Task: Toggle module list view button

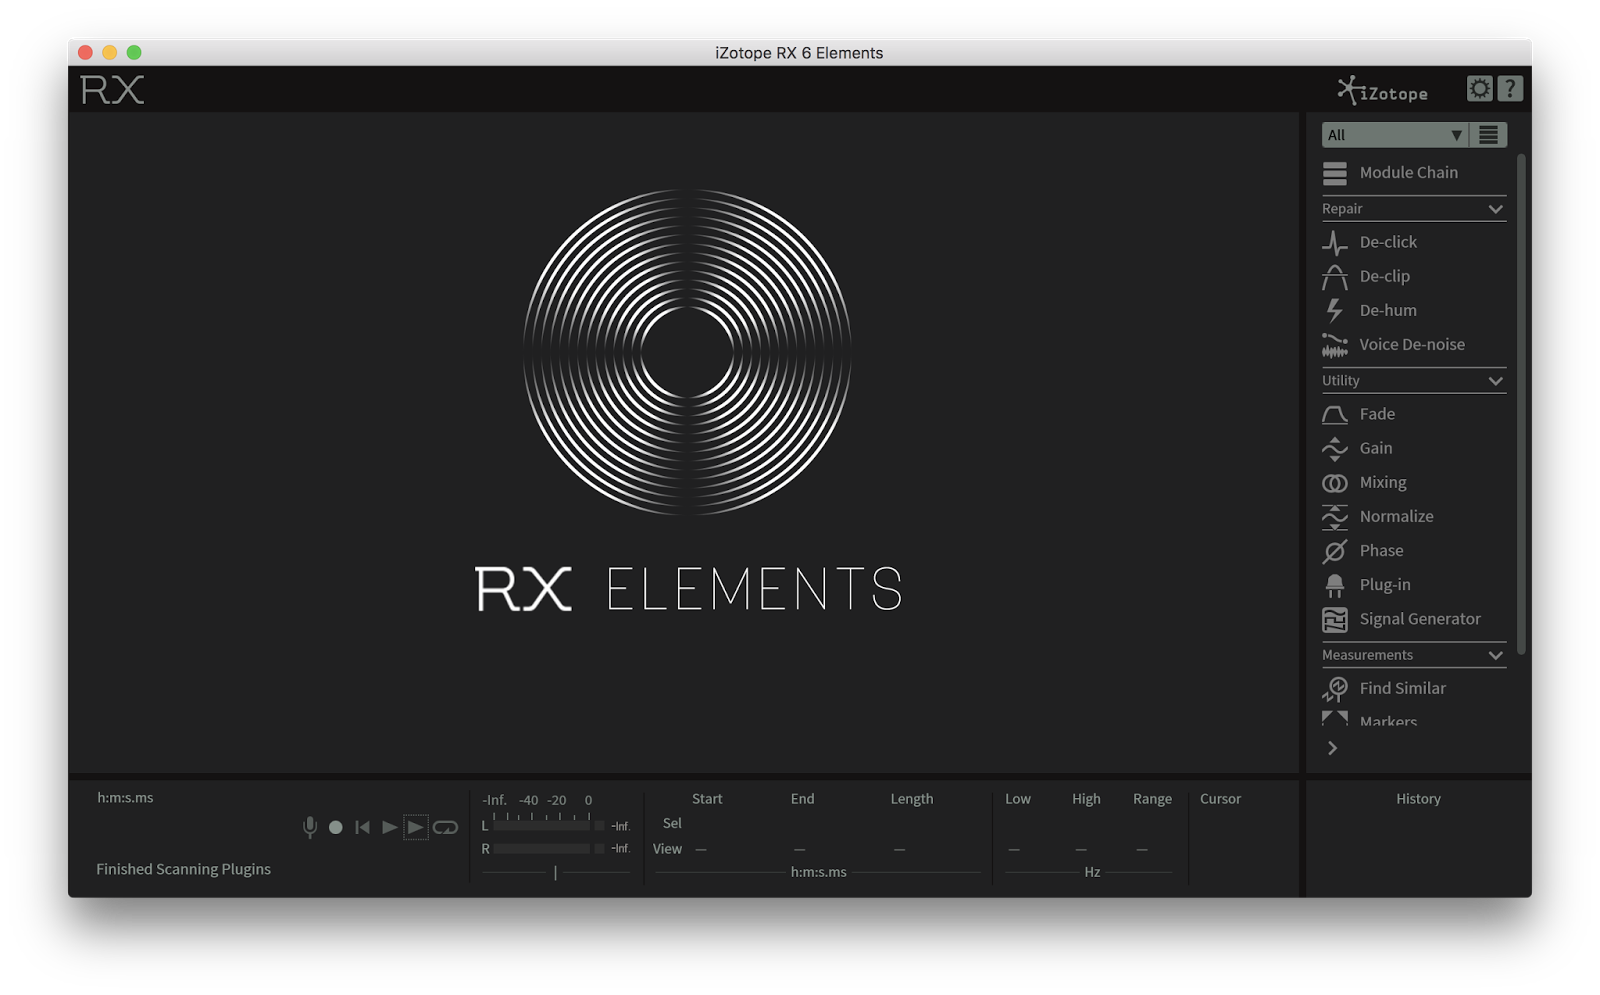Action: point(1489,135)
